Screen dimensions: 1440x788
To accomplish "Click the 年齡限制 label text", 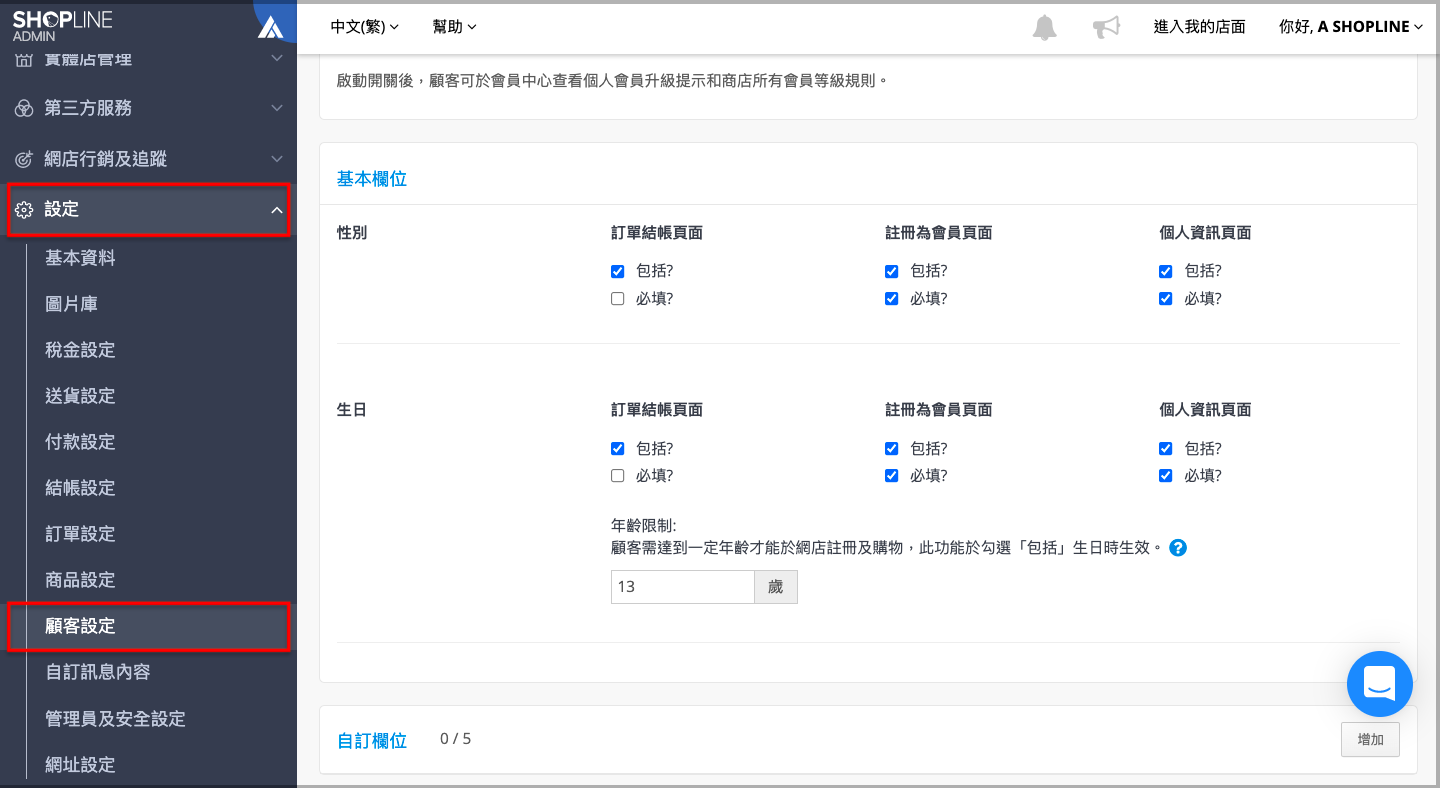I will pos(644,525).
